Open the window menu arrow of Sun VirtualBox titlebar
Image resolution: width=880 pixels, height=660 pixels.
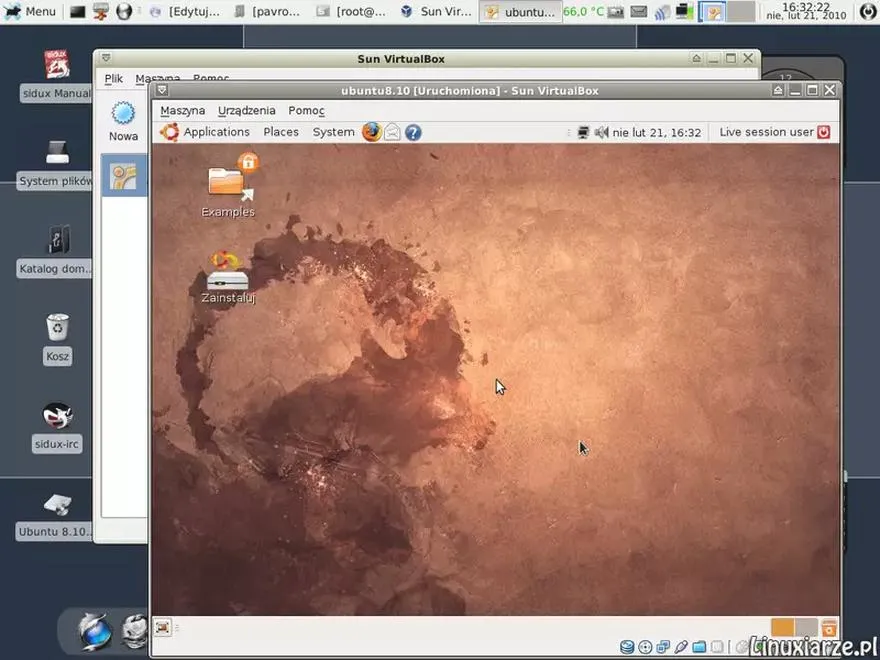tap(106, 58)
